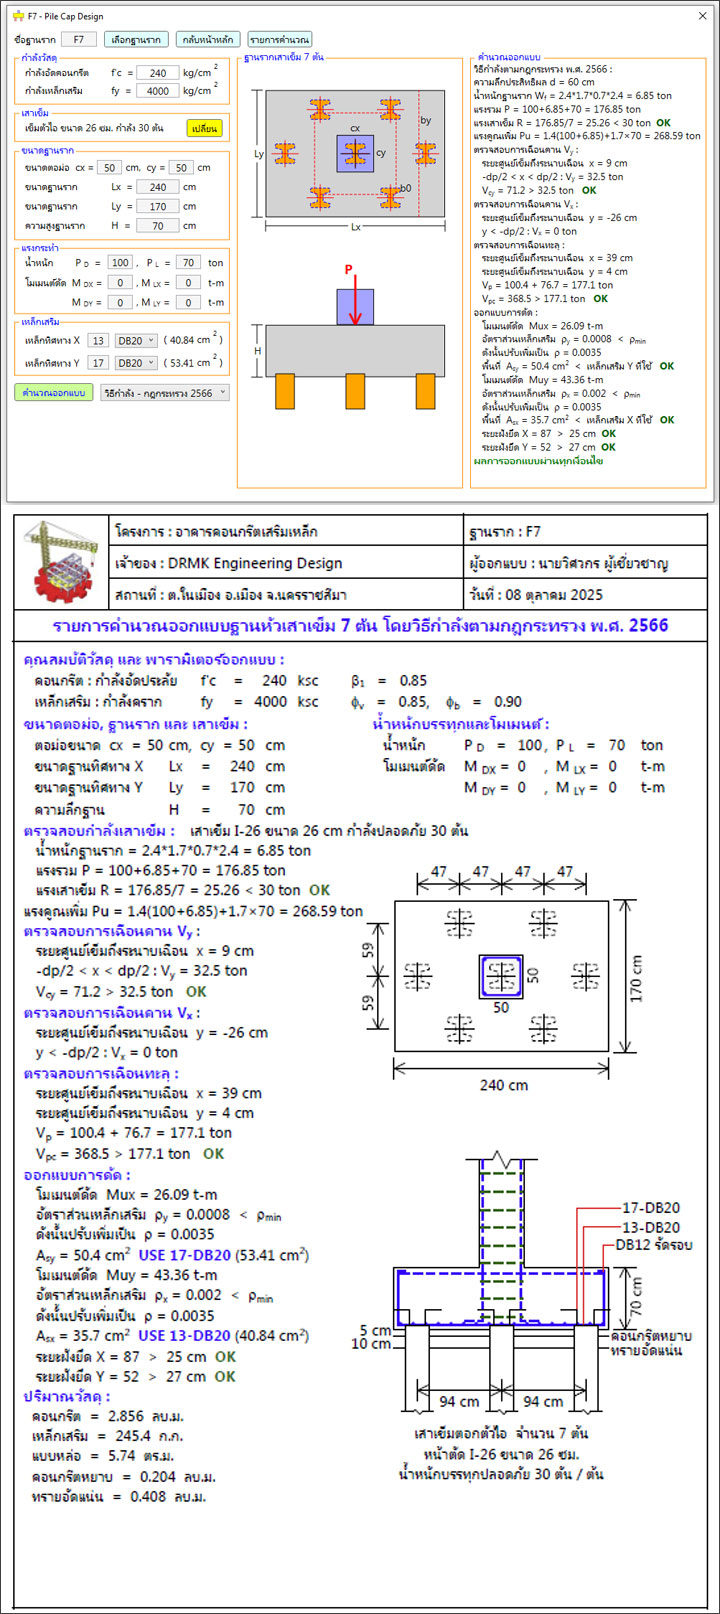This screenshot has height=1614, width=720.
Task: Open the Y-direction rebar size DB20 dropdown
Action: point(137,362)
